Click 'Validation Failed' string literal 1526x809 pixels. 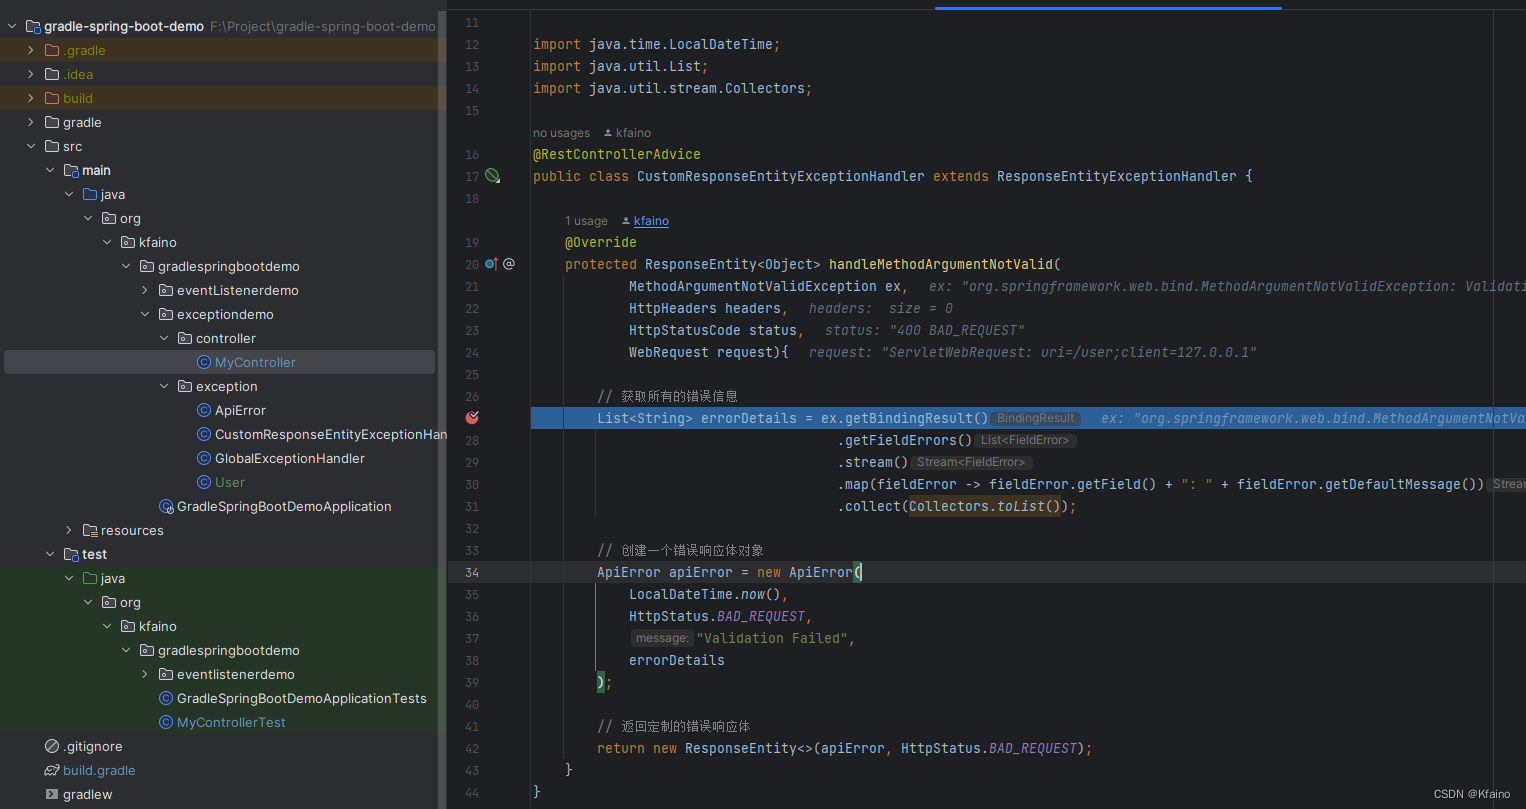(772, 638)
